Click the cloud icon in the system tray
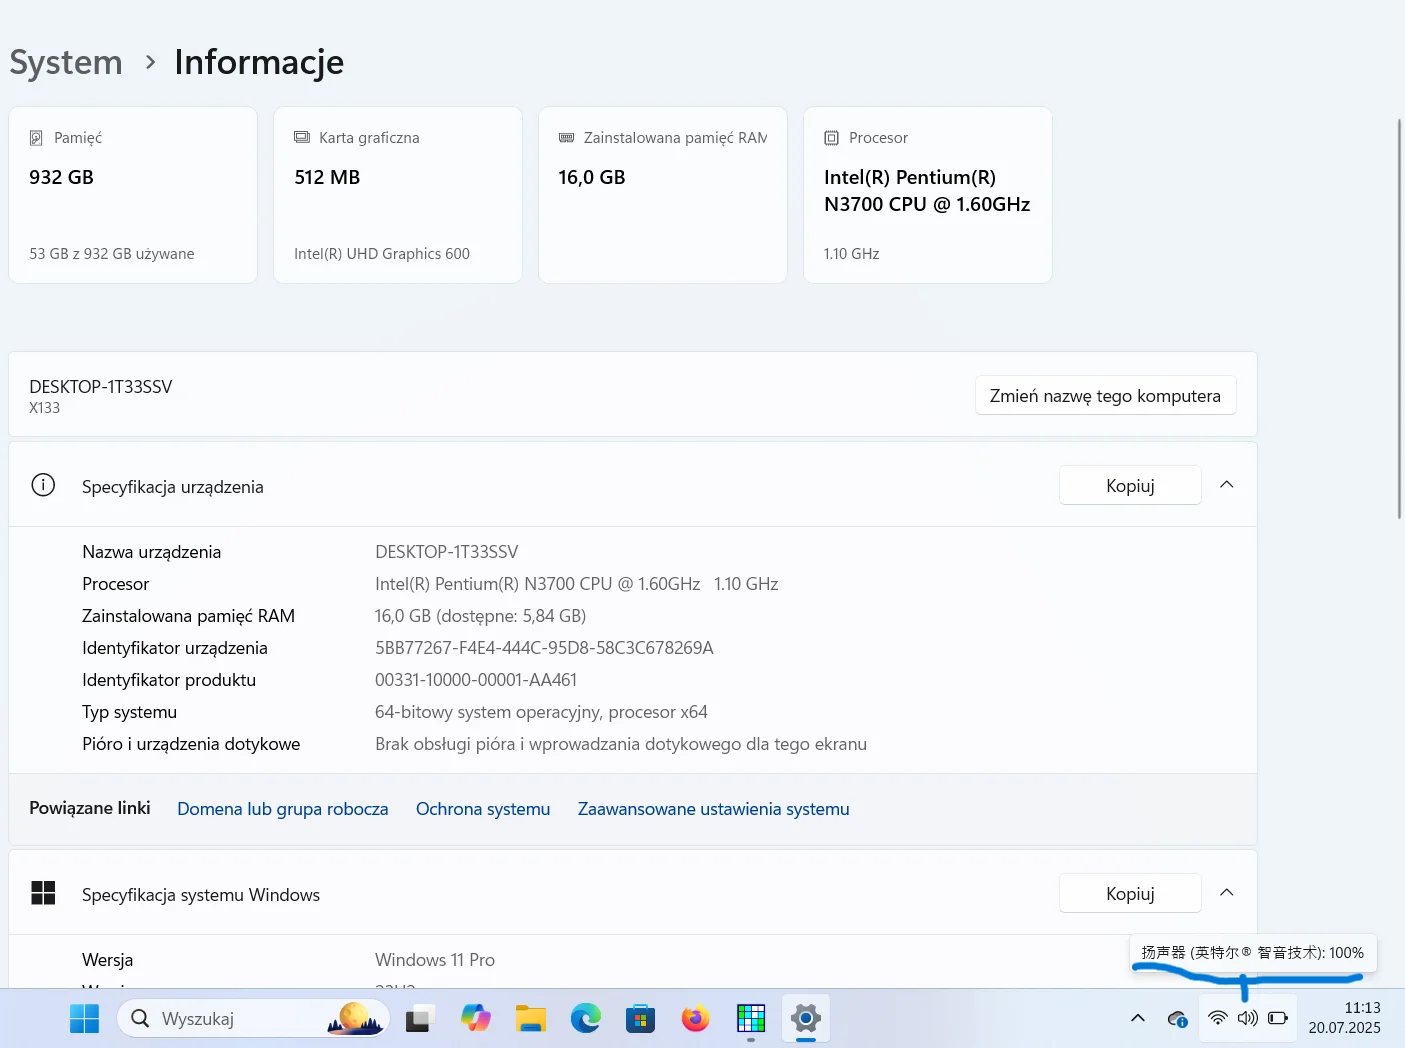The height and width of the screenshot is (1048, 1405). point(1178,1019)
